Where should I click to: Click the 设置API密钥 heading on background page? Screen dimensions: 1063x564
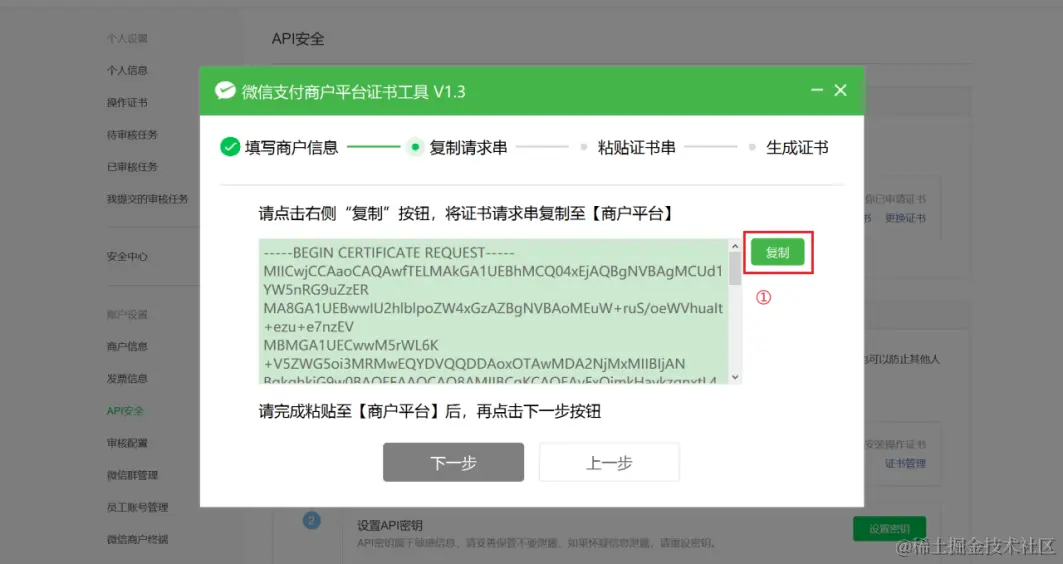(x=390, y=525)
